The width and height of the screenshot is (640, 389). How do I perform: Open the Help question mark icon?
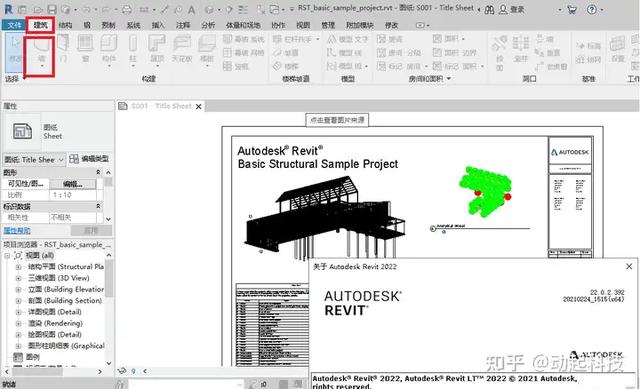coord(591,9)
